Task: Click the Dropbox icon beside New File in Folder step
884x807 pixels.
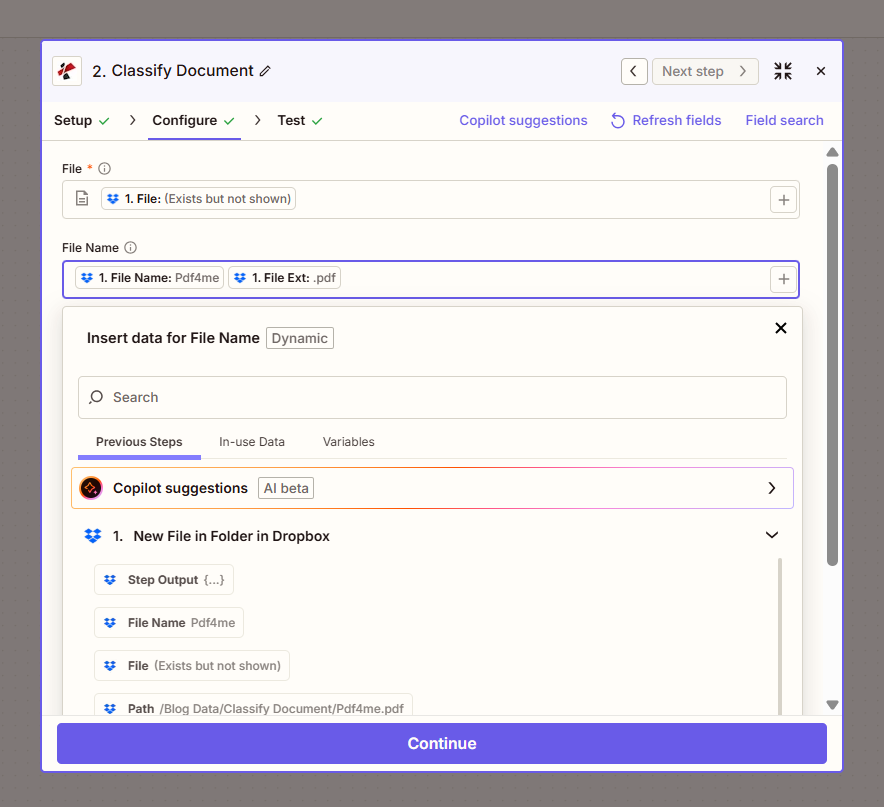Action: (x=93, y=535)
